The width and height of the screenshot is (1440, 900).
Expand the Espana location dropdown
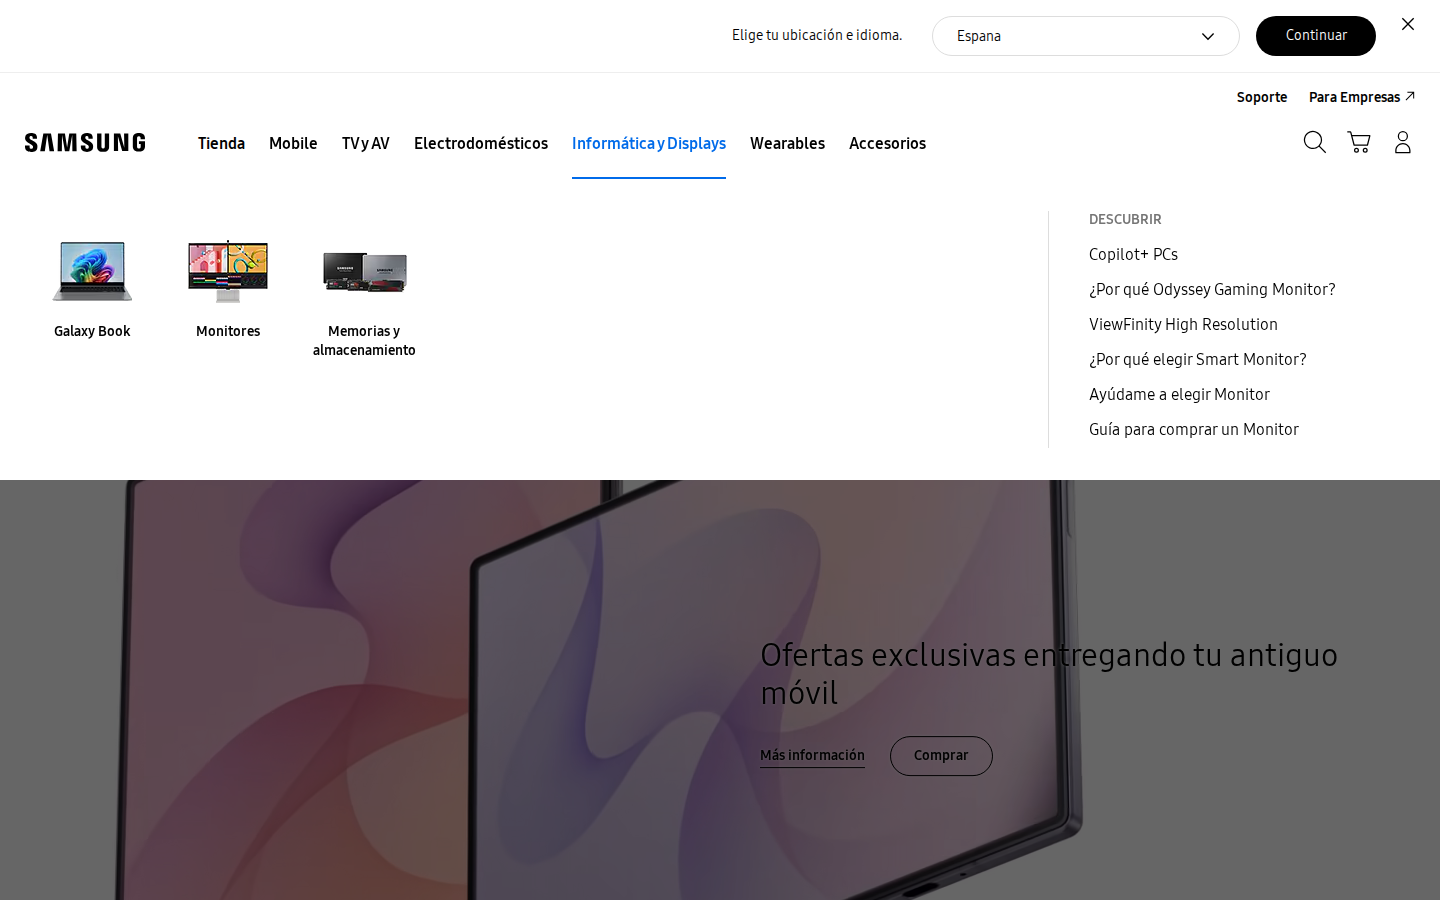pos(1086,36)
